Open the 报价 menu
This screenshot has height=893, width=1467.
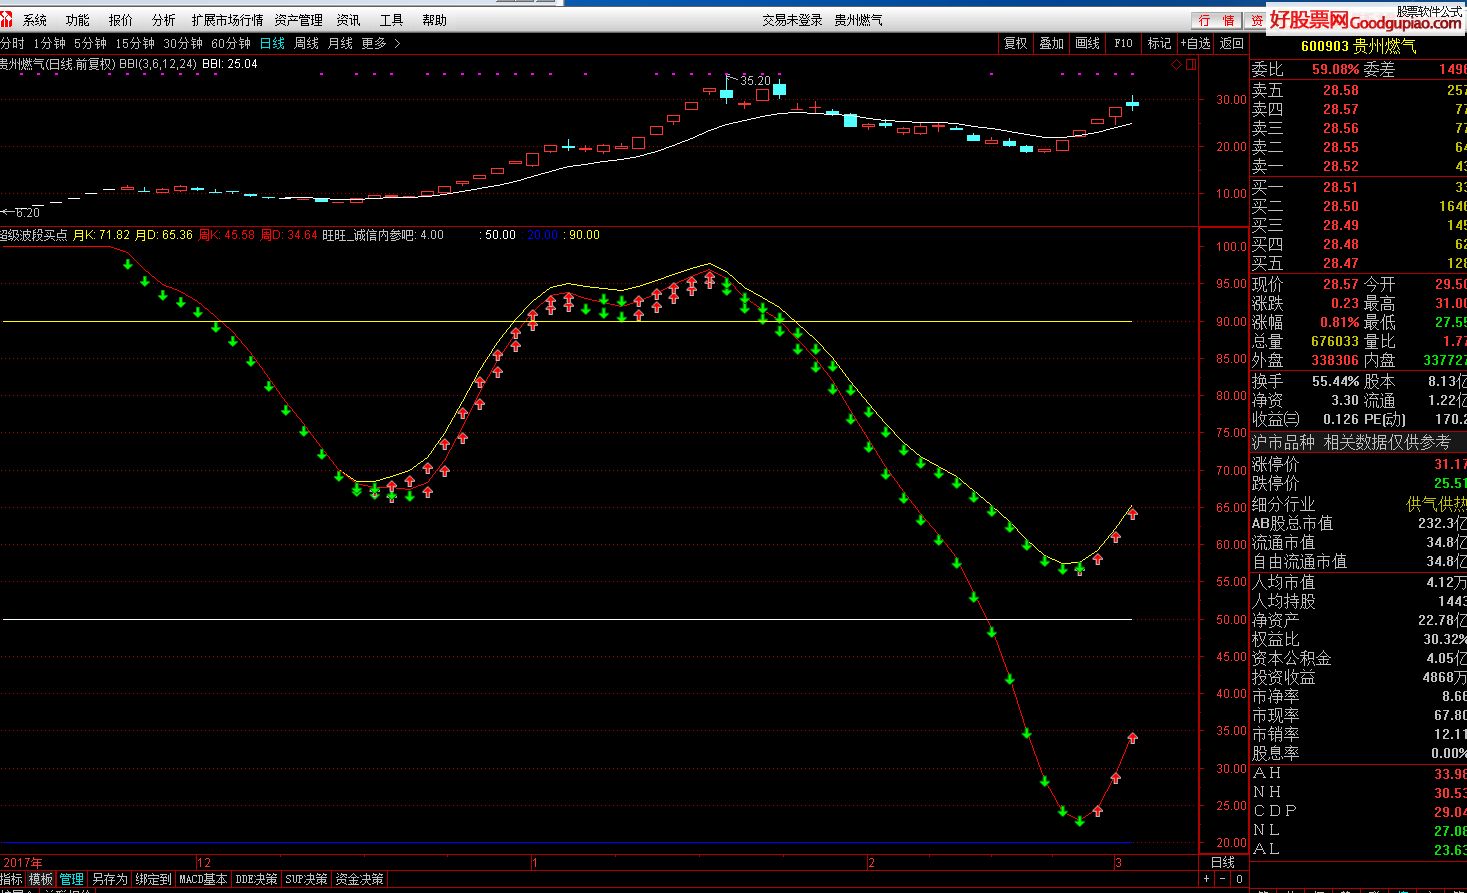click(121, 20)
